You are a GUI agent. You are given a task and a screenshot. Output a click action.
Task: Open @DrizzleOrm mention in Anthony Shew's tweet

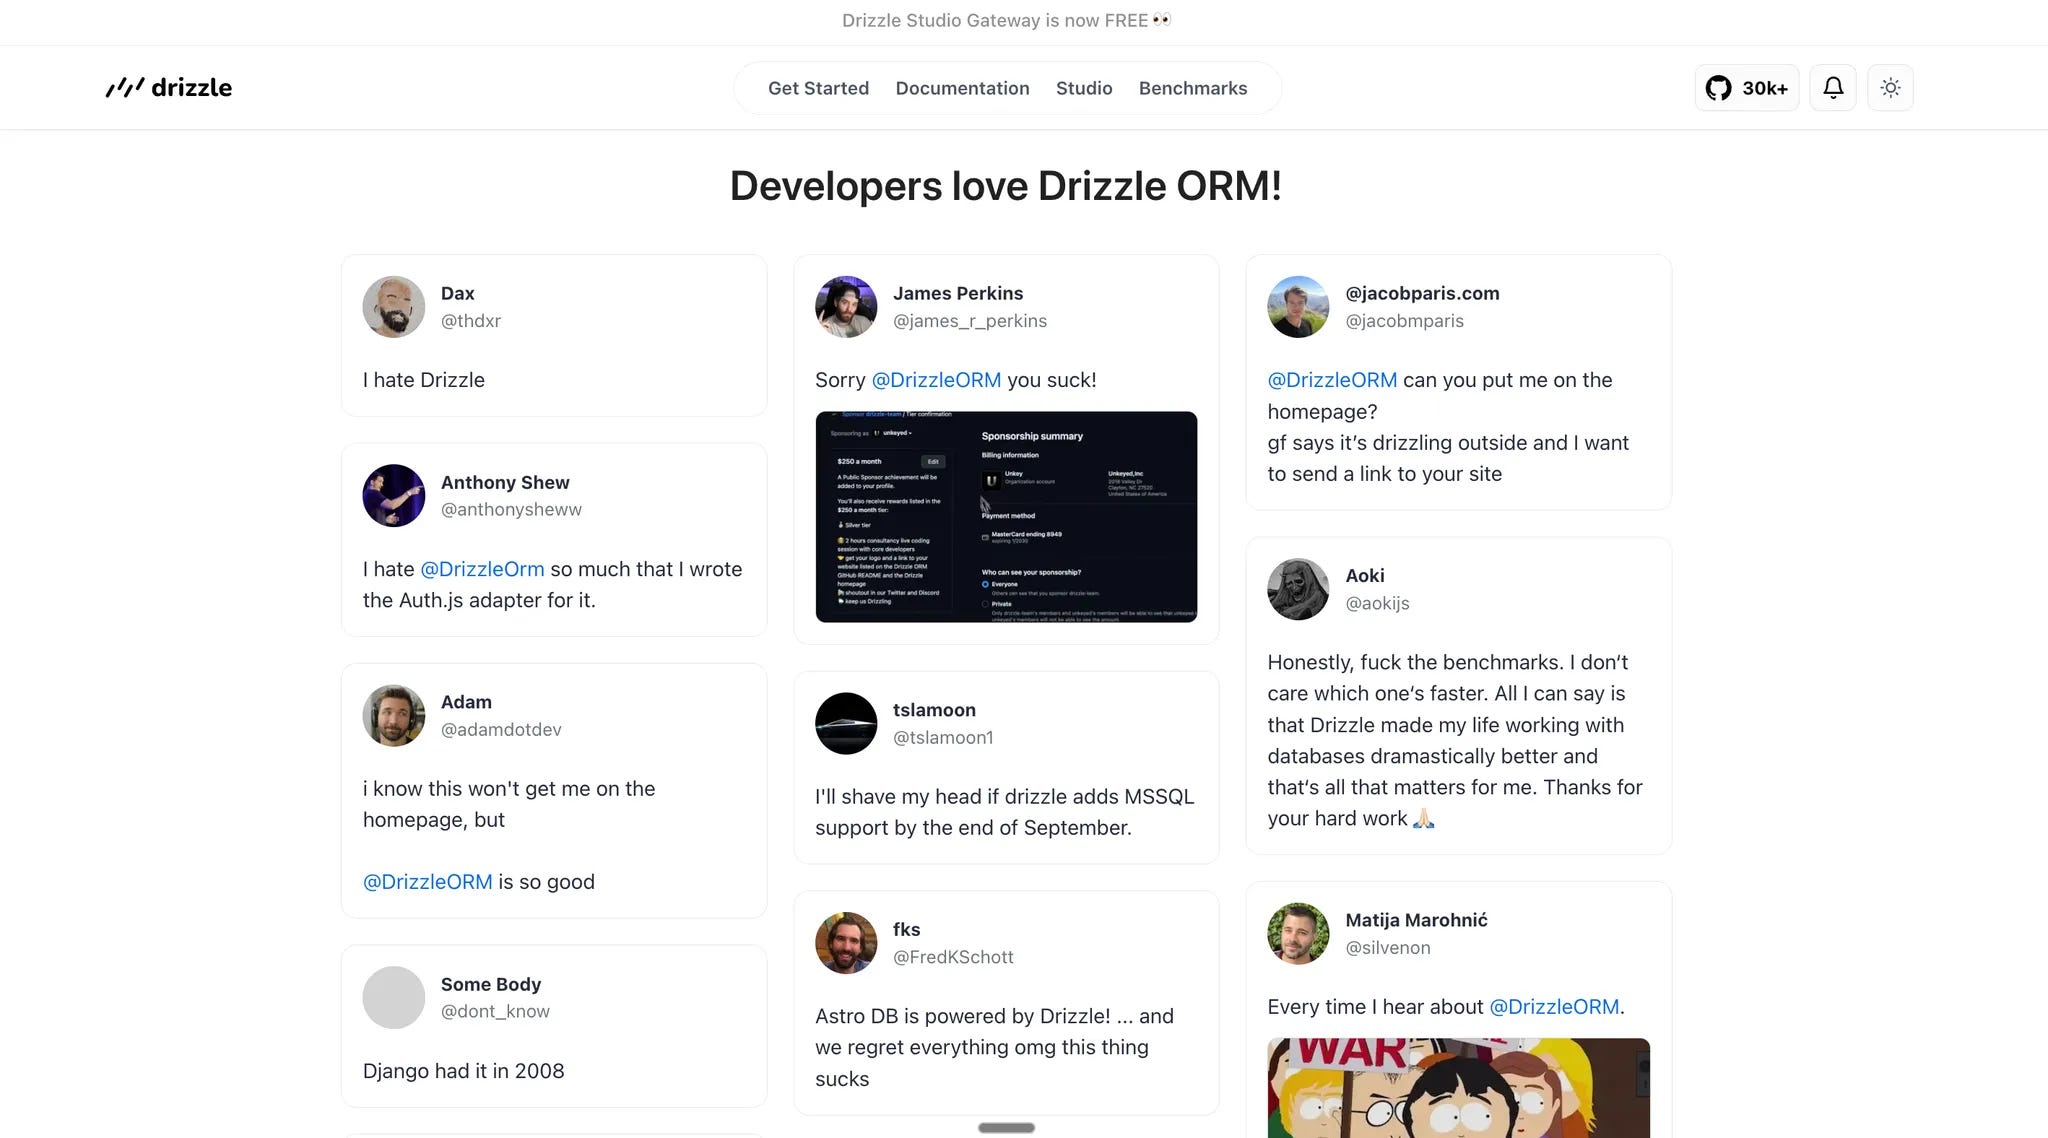482,569
